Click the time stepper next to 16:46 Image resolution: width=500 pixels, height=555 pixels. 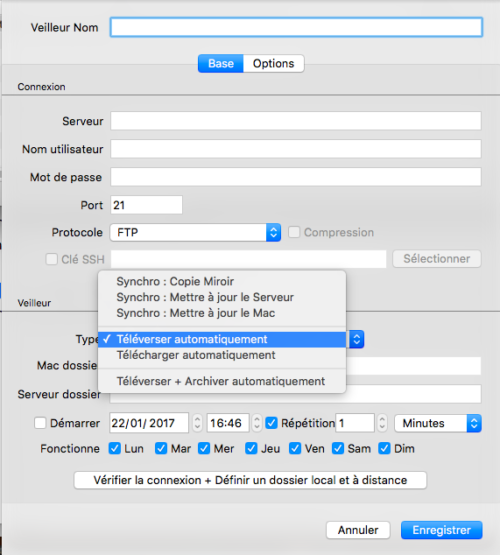tap(257, 423)
